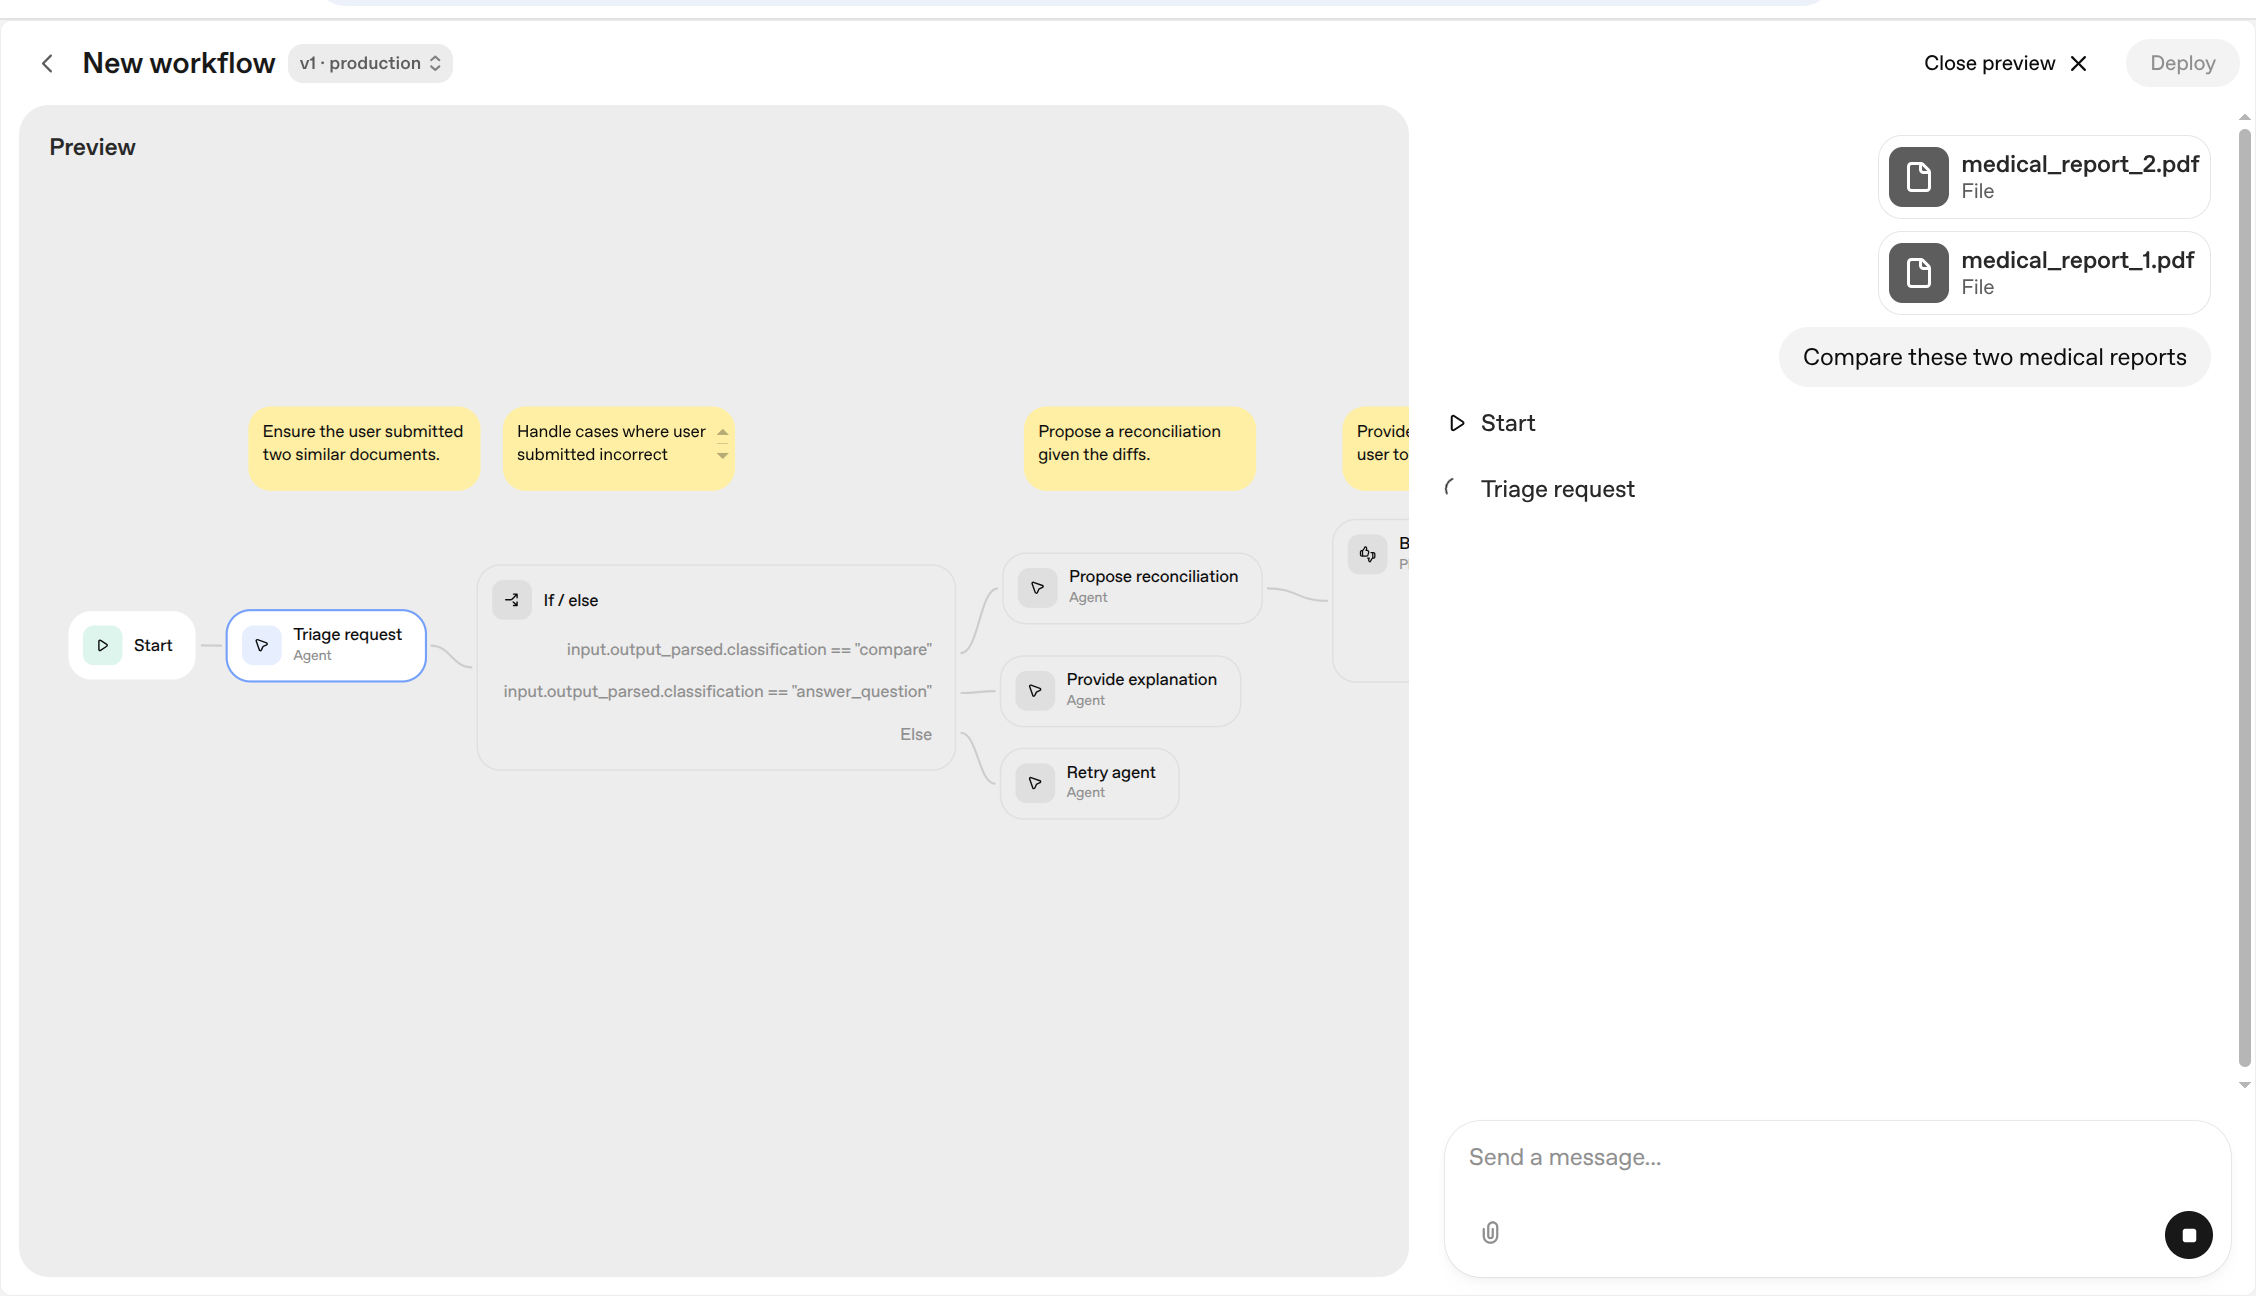
Task: Click the Send a message input field
Action: (1800, 1158)
